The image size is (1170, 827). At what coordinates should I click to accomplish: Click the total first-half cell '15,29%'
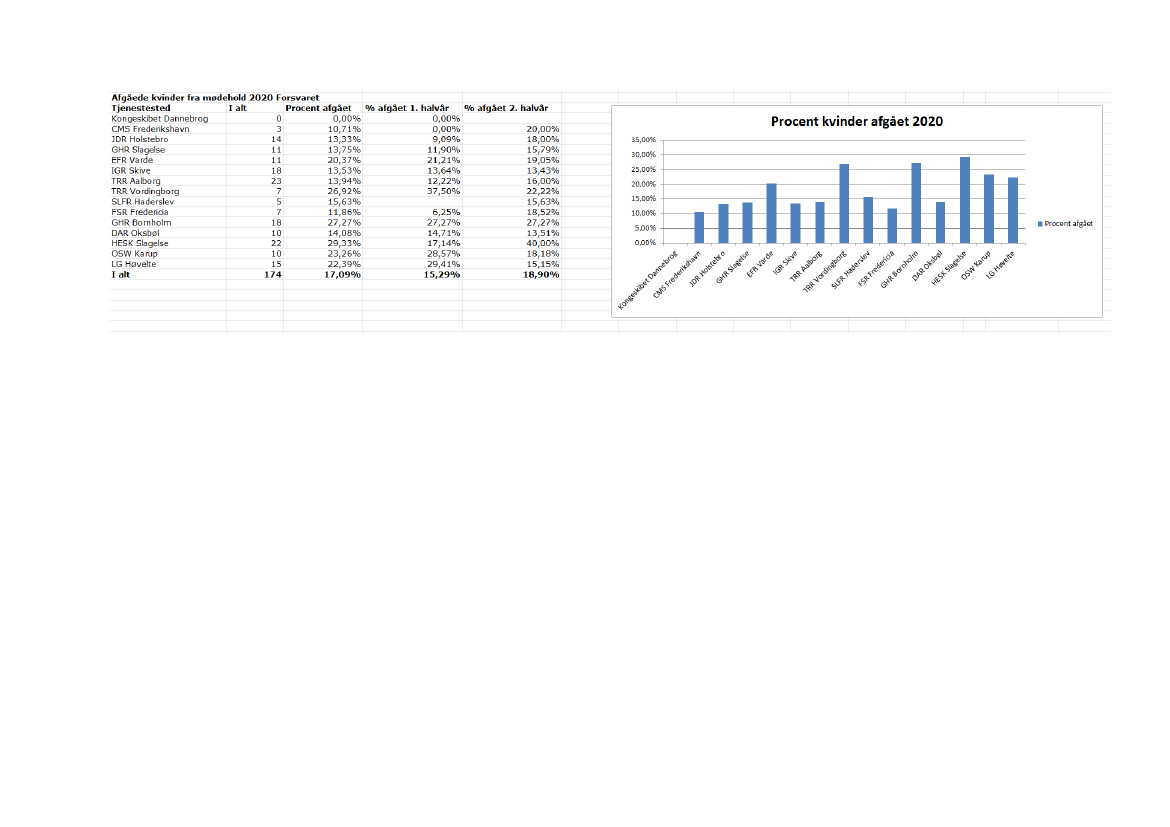(442, 275)
